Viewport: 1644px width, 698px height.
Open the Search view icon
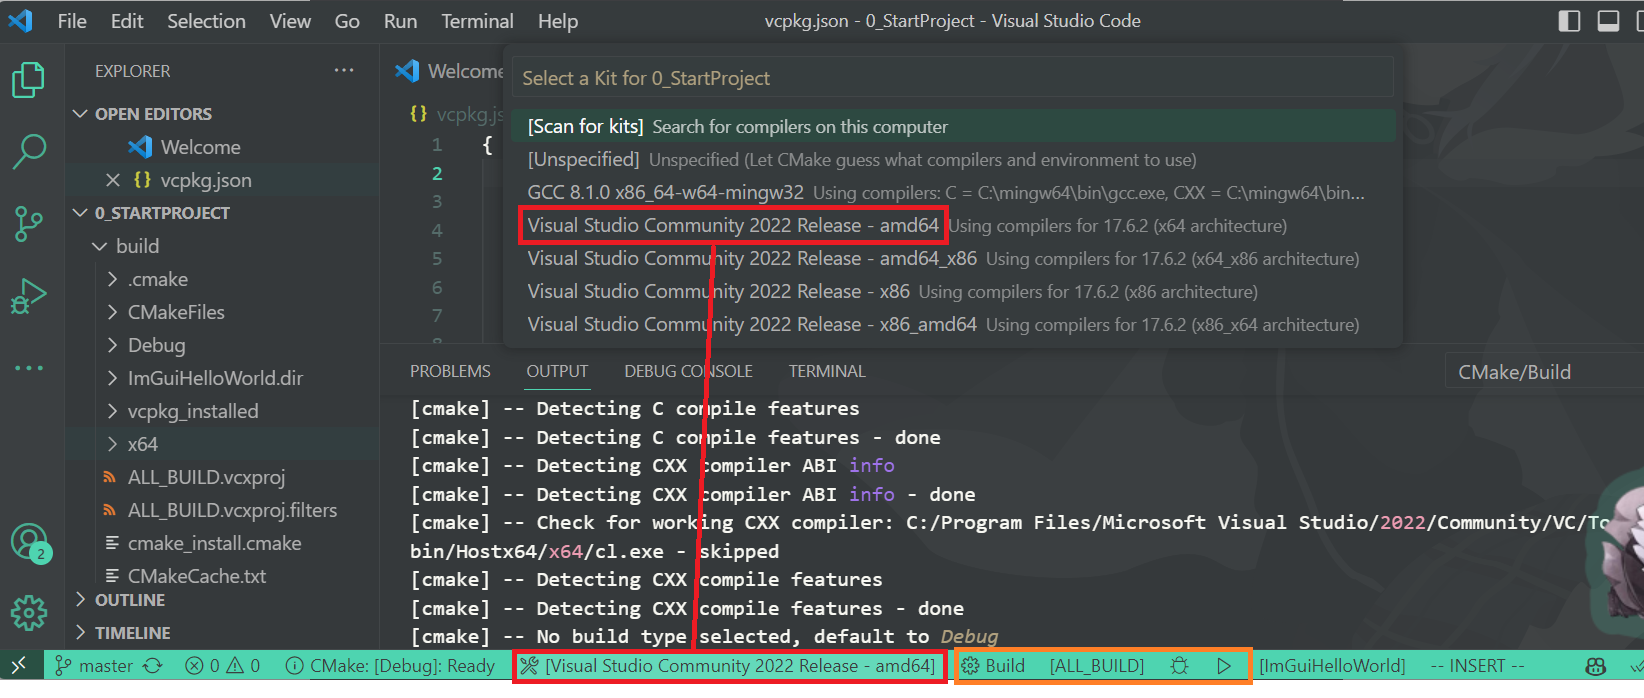tap(28, 152)
